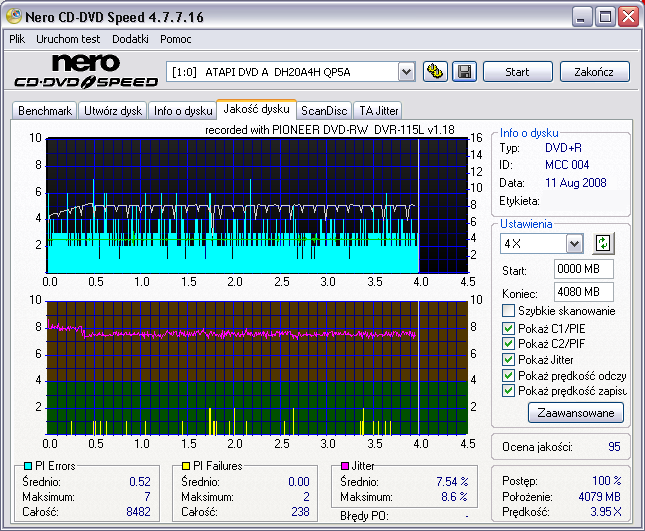Click the Położenie value 4079 MB
Image resolution: width=645 pixels, height=531 pixels.
(599, 497)
